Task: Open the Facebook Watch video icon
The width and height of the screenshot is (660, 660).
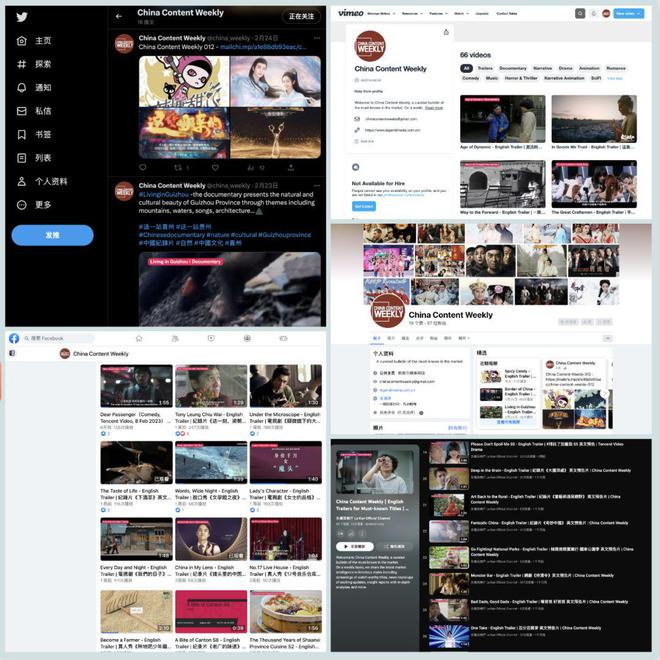Action: coord(211,338)
